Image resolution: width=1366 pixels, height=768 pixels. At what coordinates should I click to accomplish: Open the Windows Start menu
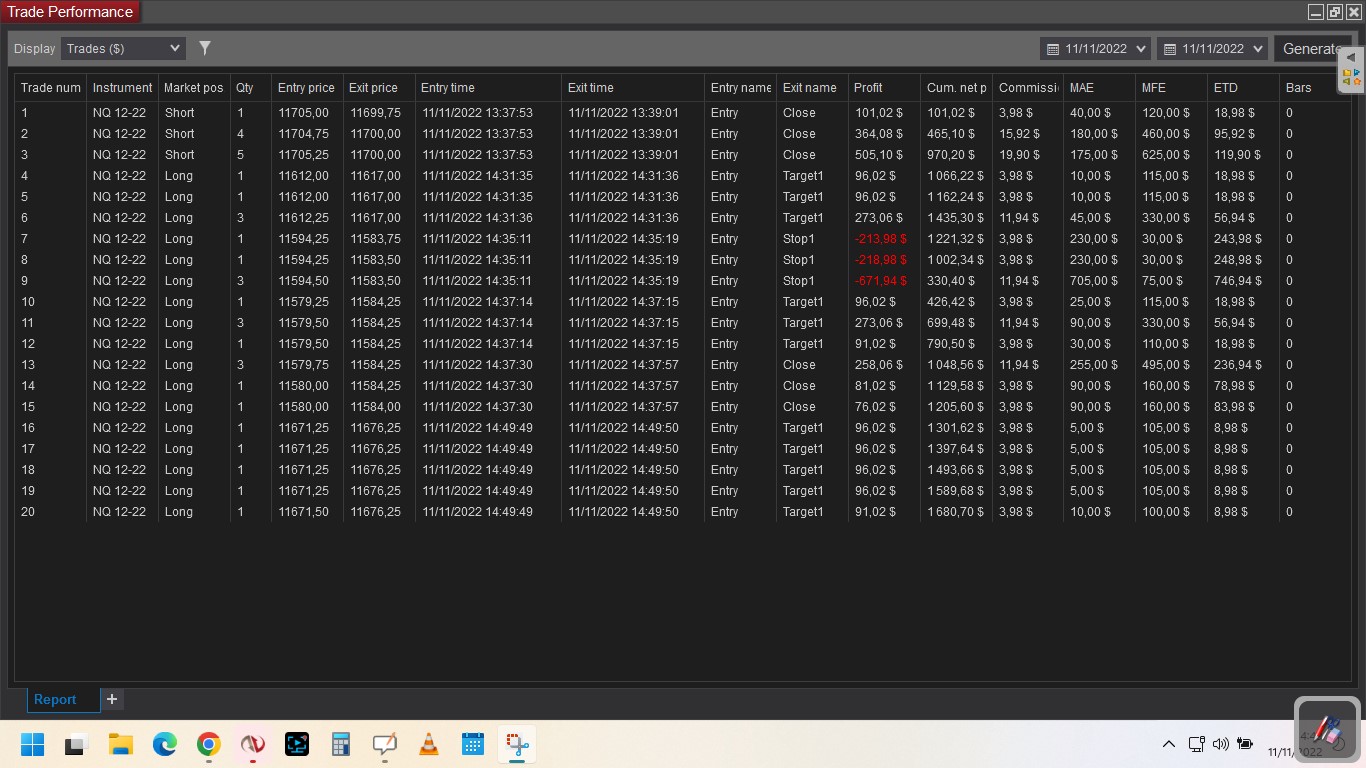(32, 744)
